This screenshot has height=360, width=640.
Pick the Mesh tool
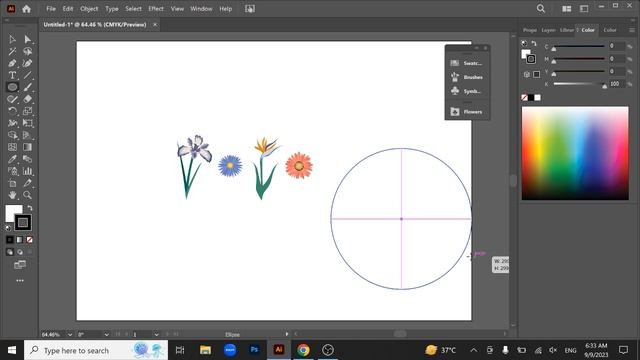point(12,147)
